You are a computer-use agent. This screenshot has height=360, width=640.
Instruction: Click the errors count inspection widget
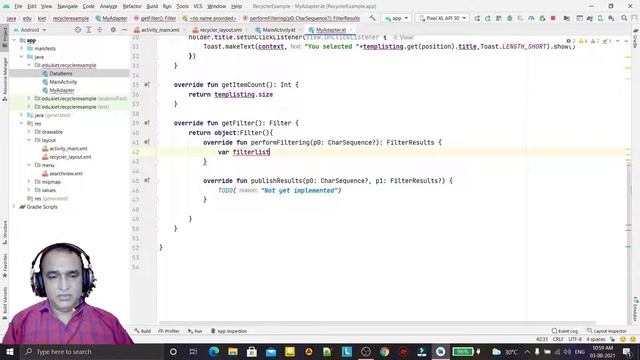point(571,41)
